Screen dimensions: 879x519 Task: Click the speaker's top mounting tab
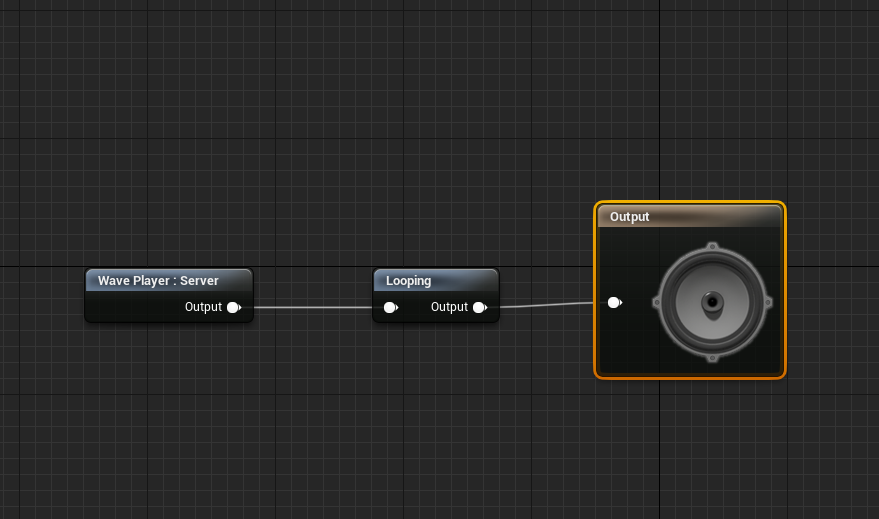click(x=712, y=246)
